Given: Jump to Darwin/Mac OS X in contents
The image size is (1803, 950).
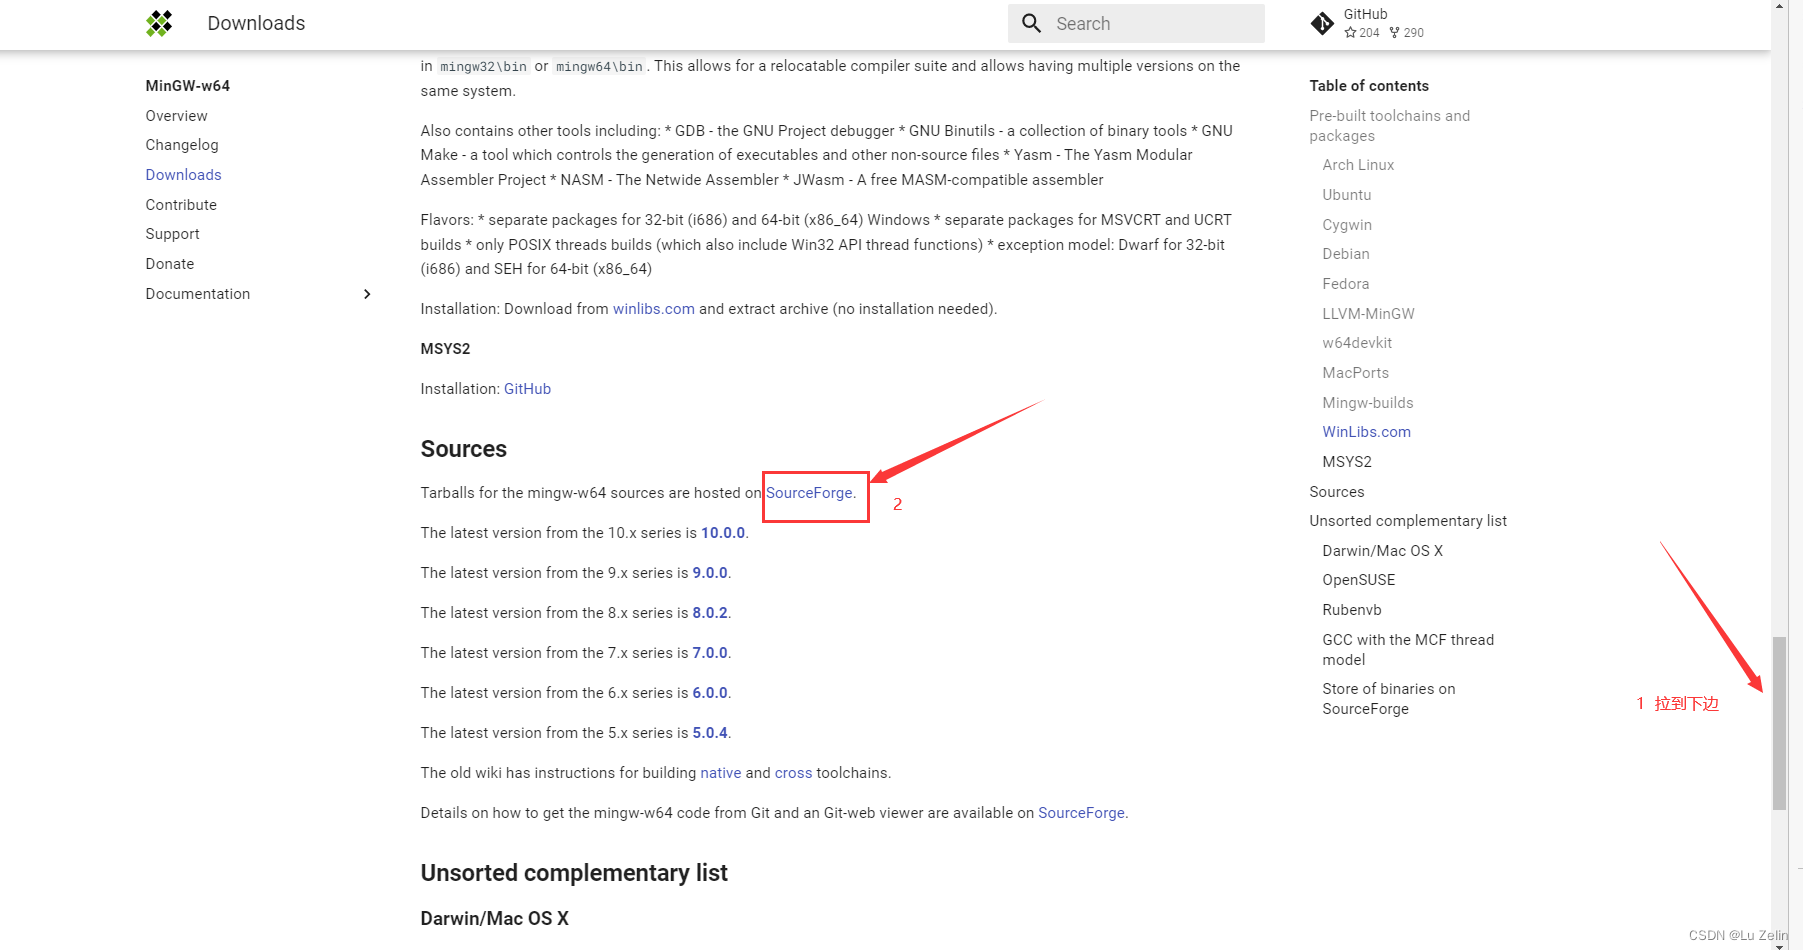Looking at the screenshot, I should tap(1383, 551).
